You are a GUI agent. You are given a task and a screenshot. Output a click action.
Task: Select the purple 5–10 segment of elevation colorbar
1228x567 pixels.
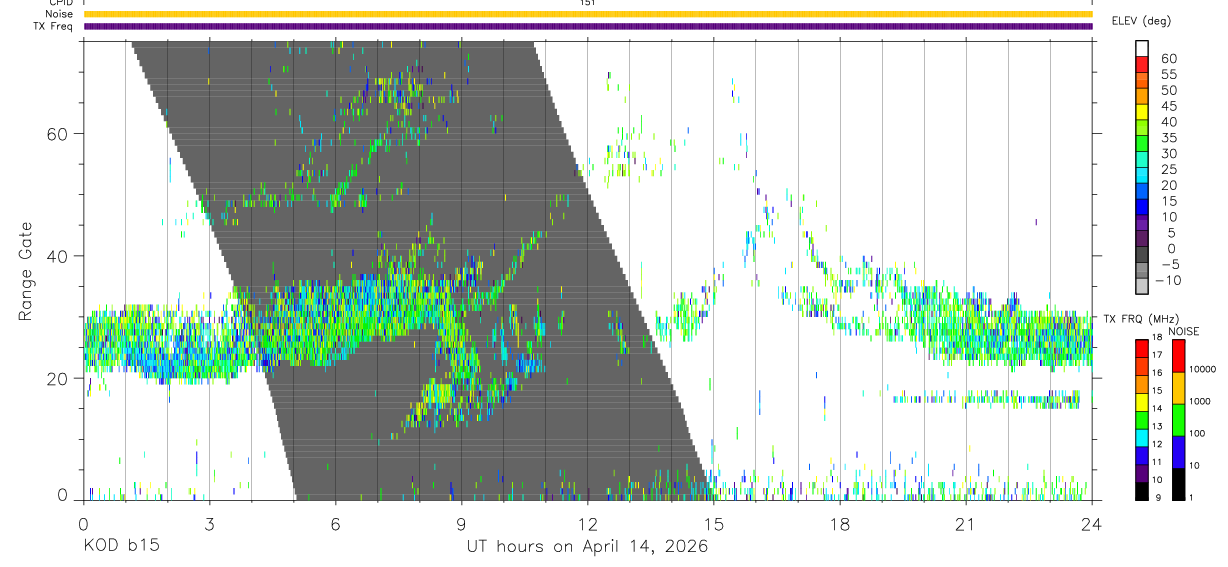(x=1142, y=225)
